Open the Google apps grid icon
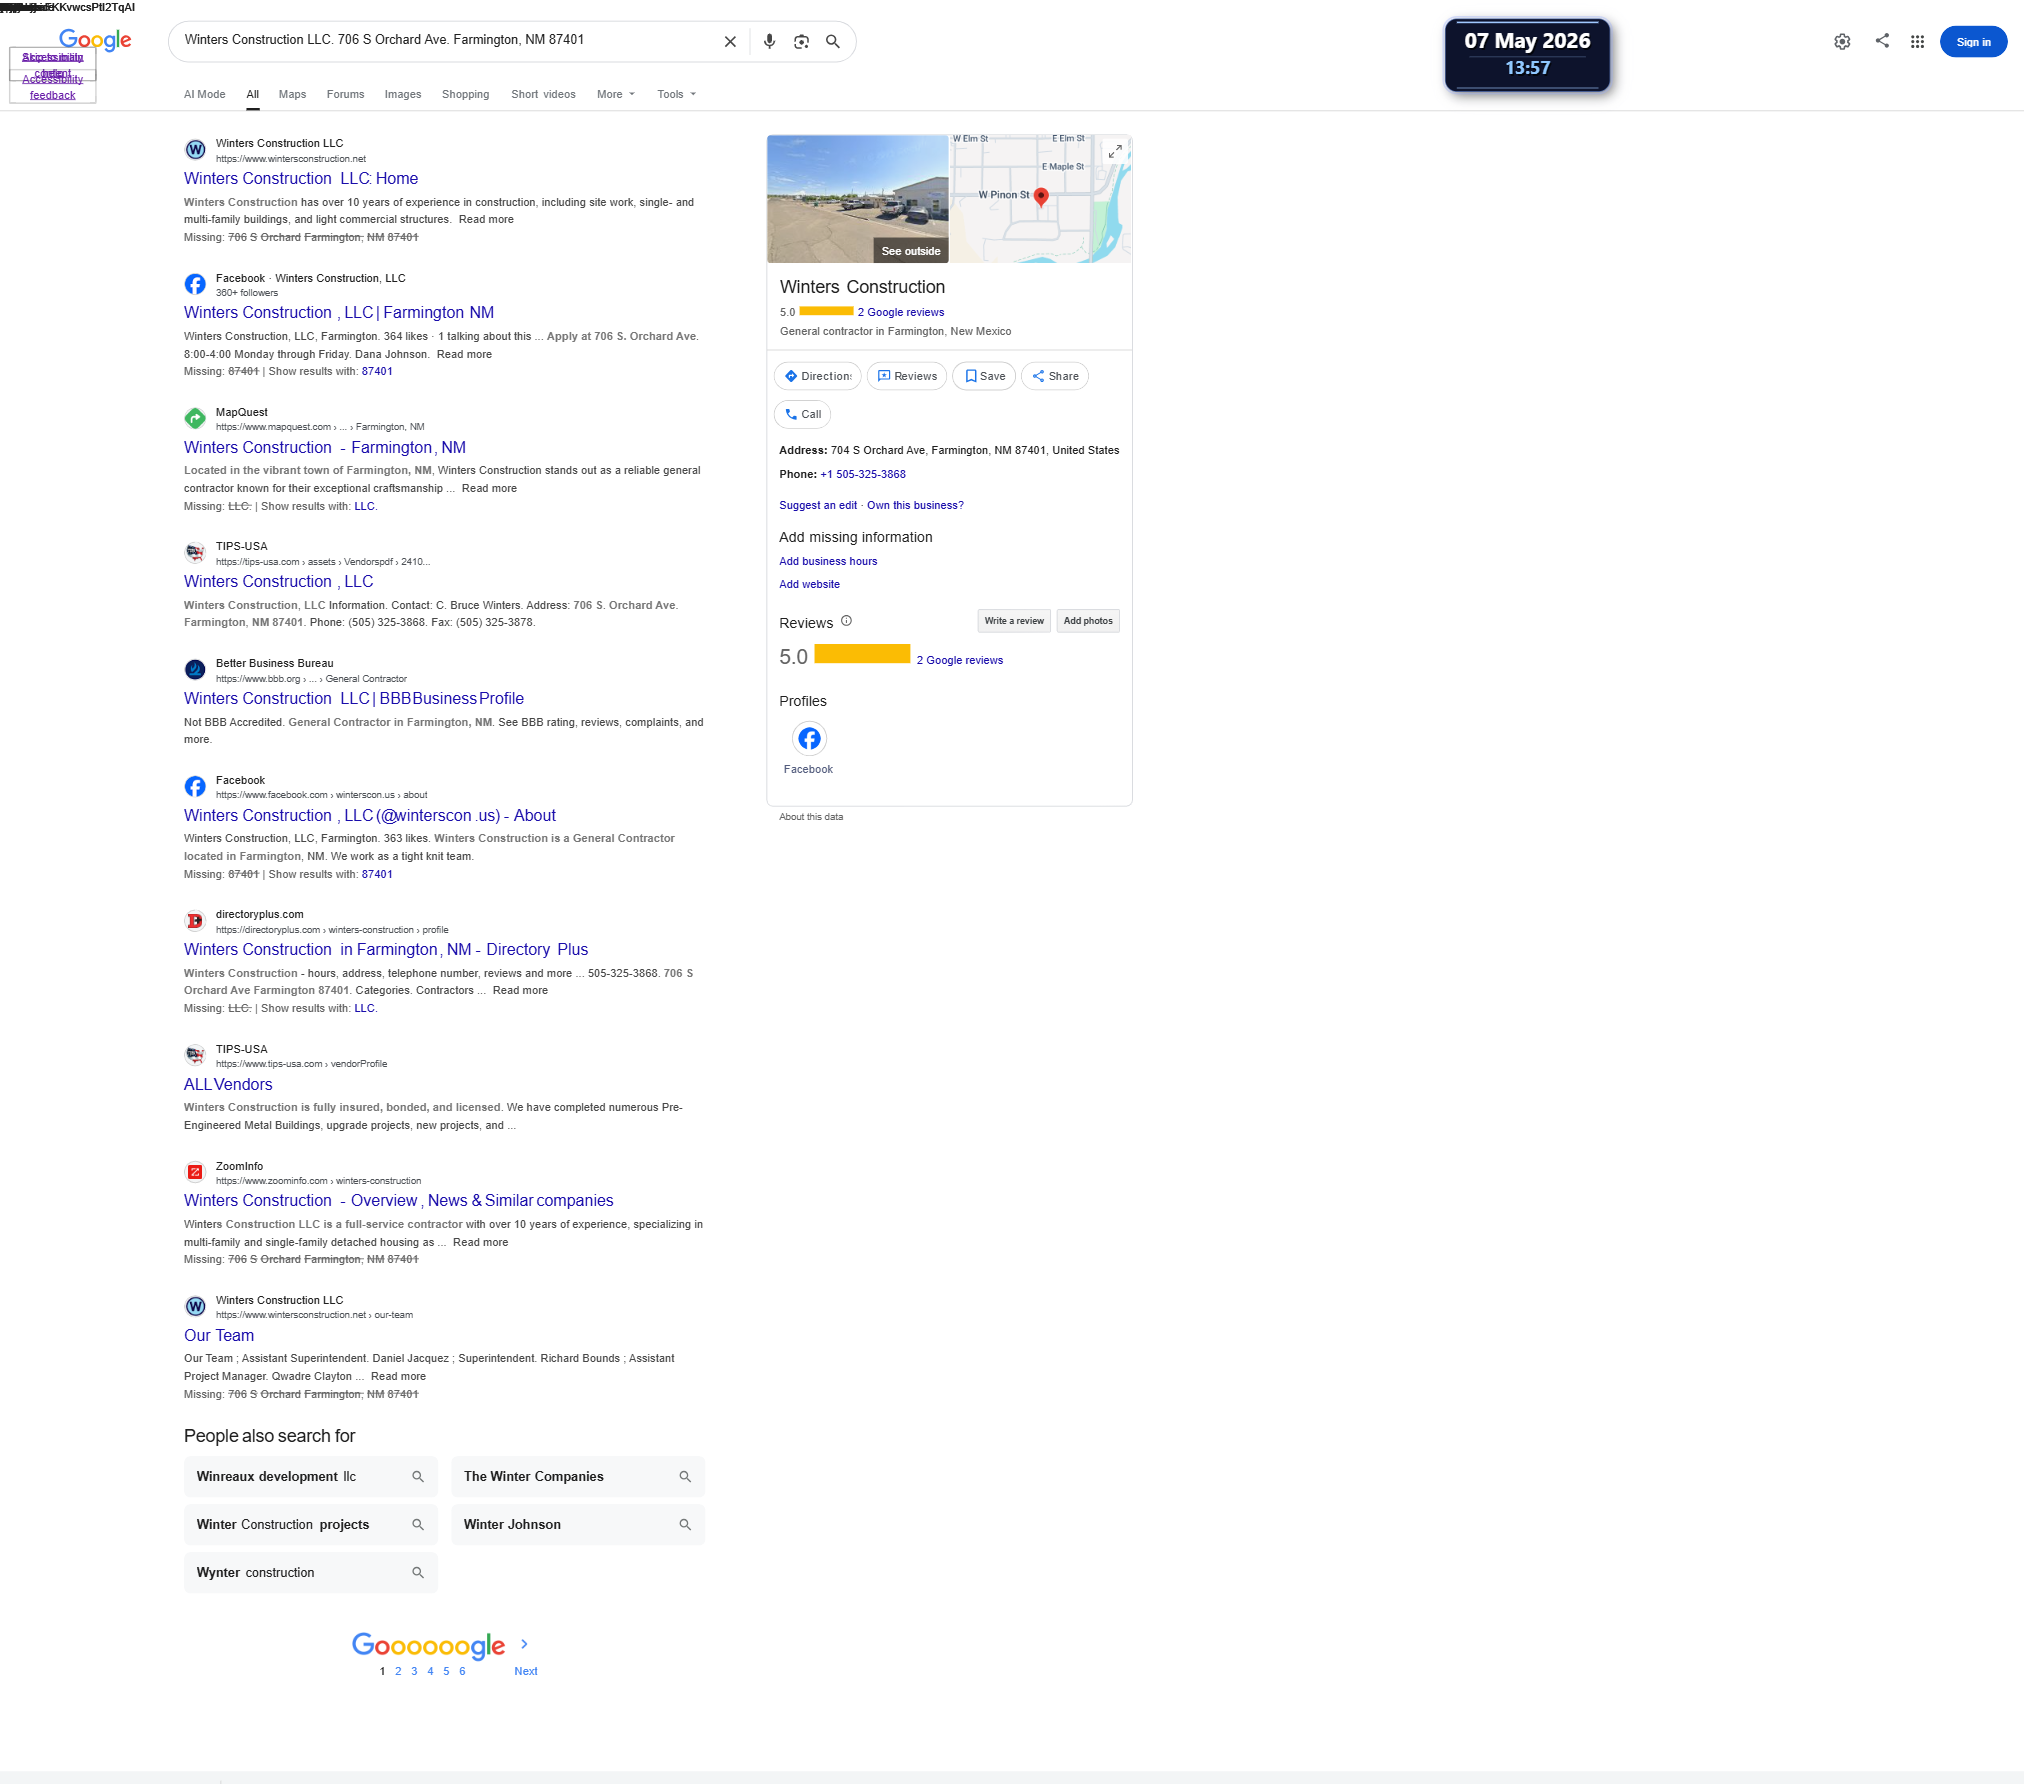Viewport: 2036px width, 1784px height. 1917,42
